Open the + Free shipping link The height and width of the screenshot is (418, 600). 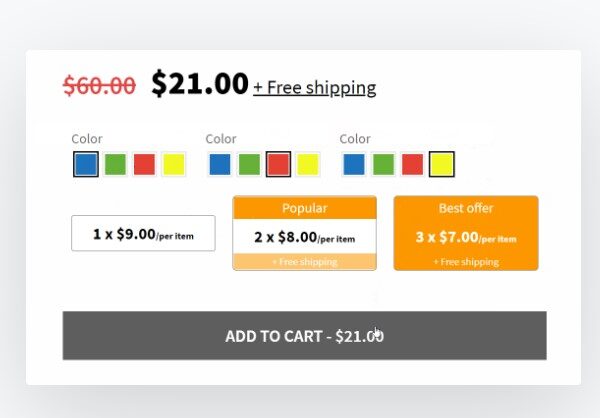click(315, 88)
